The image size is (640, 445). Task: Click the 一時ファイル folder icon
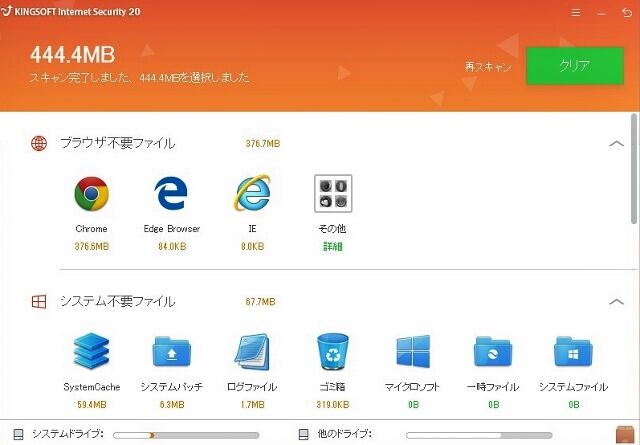[x=493, y=352]
